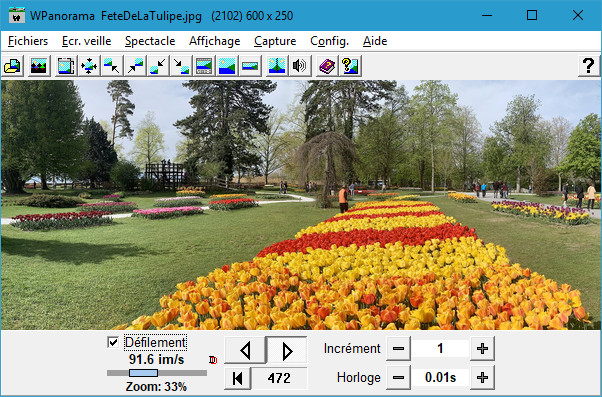This screenshot has height=397, width=602.
Task: Click the Horloge value field 0.01s
Action: coord(440,378)
